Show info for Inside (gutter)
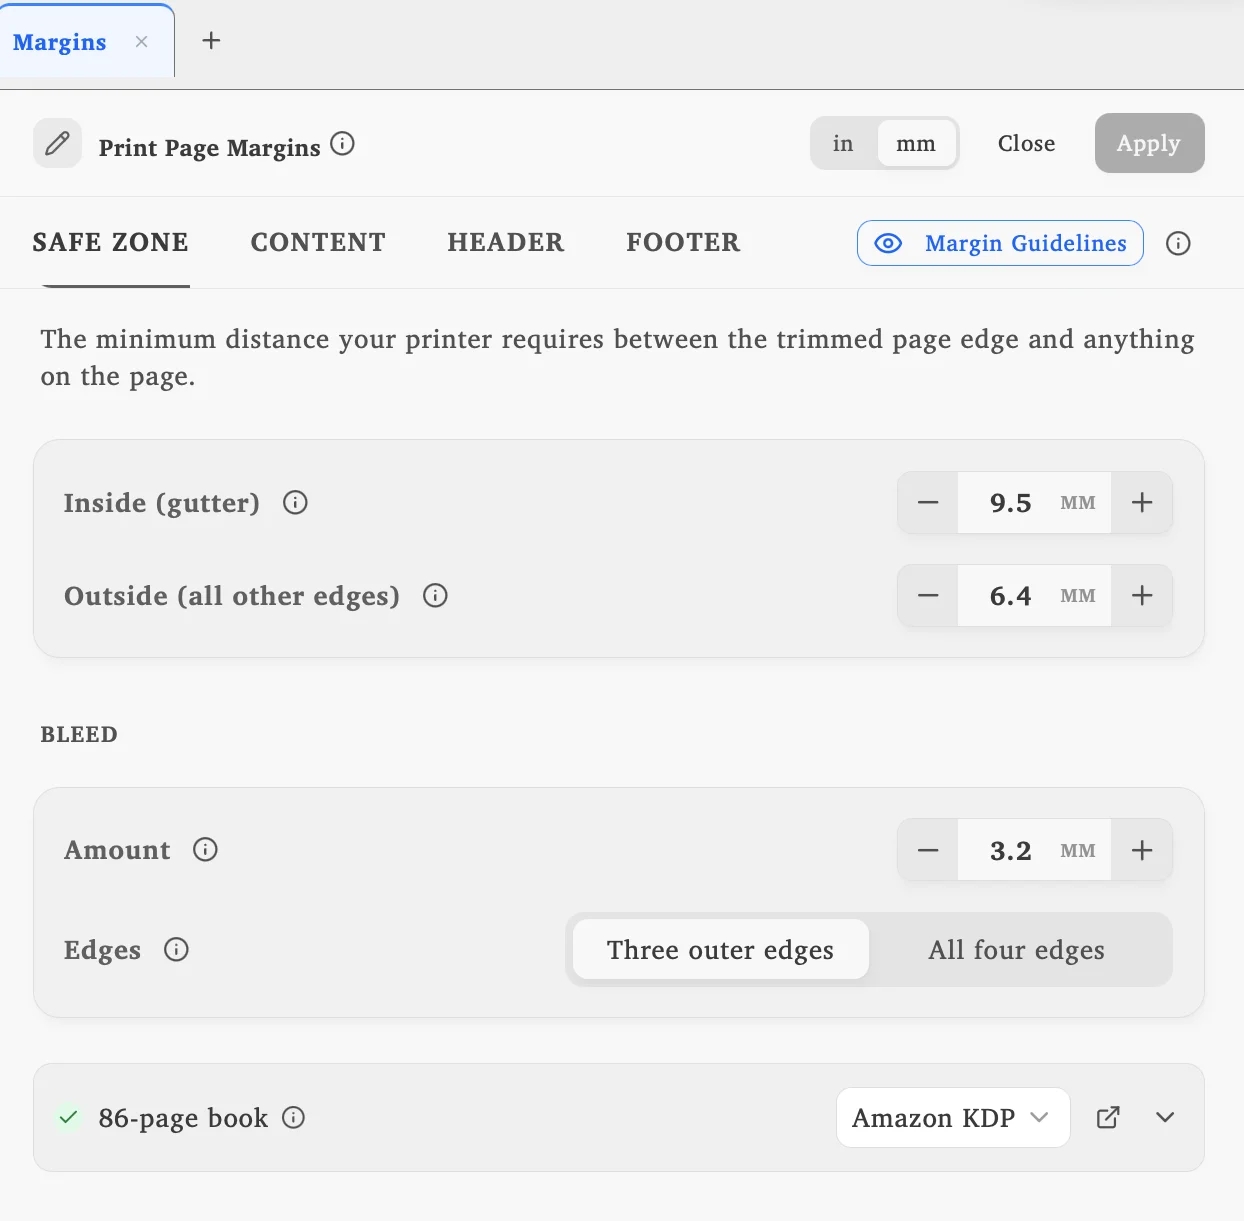 [x=295, y=502]
